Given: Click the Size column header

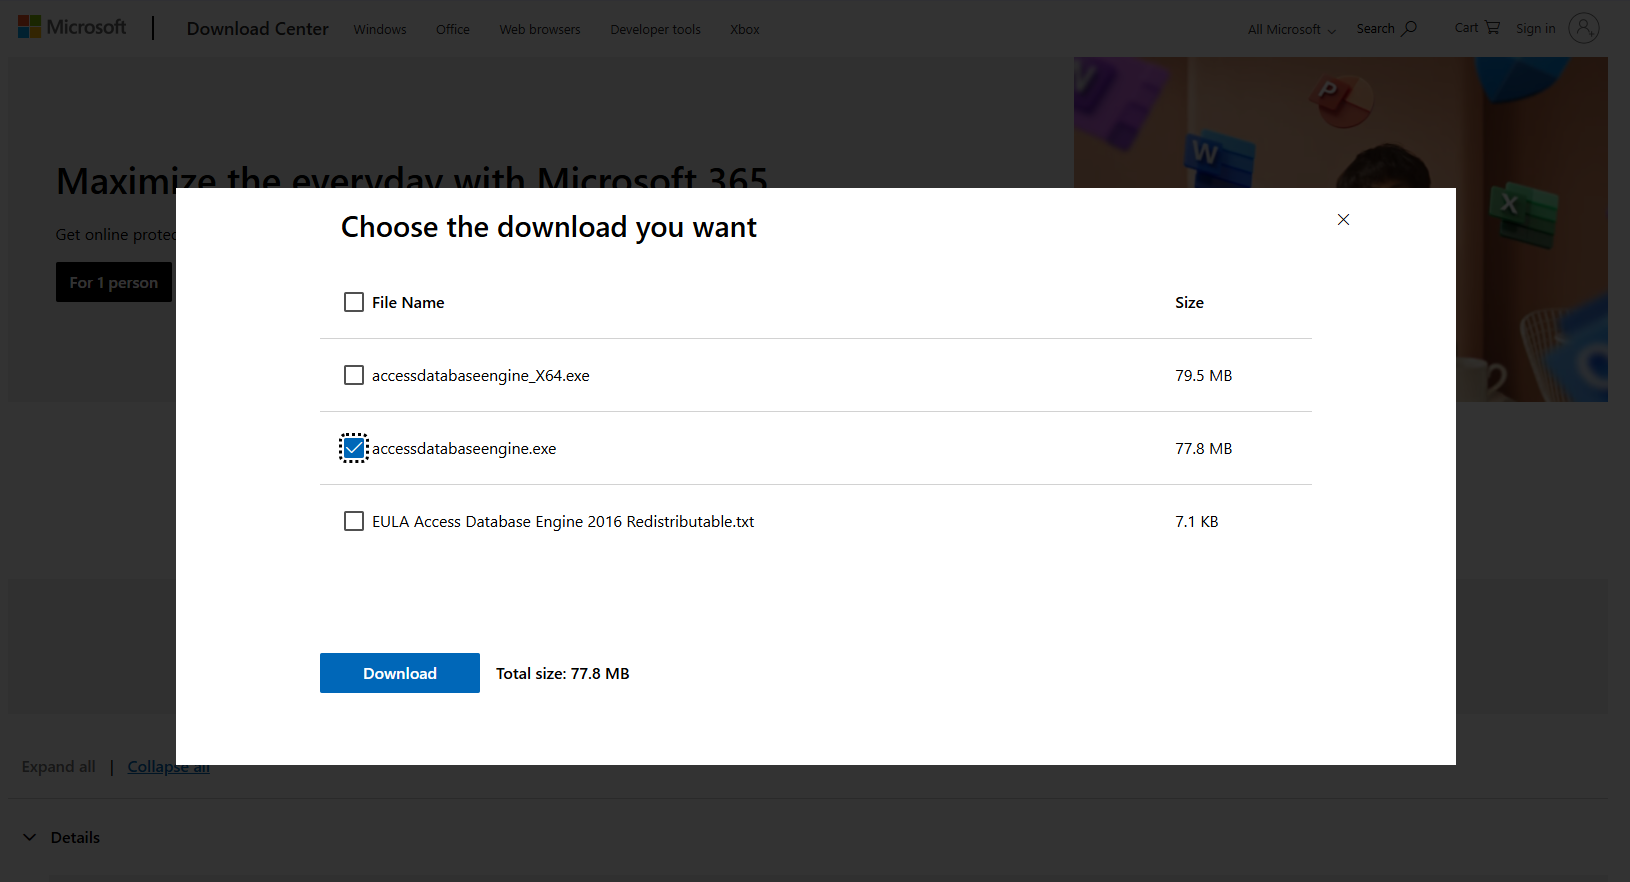Looking at the screenshot, I should coord(1189,302).
